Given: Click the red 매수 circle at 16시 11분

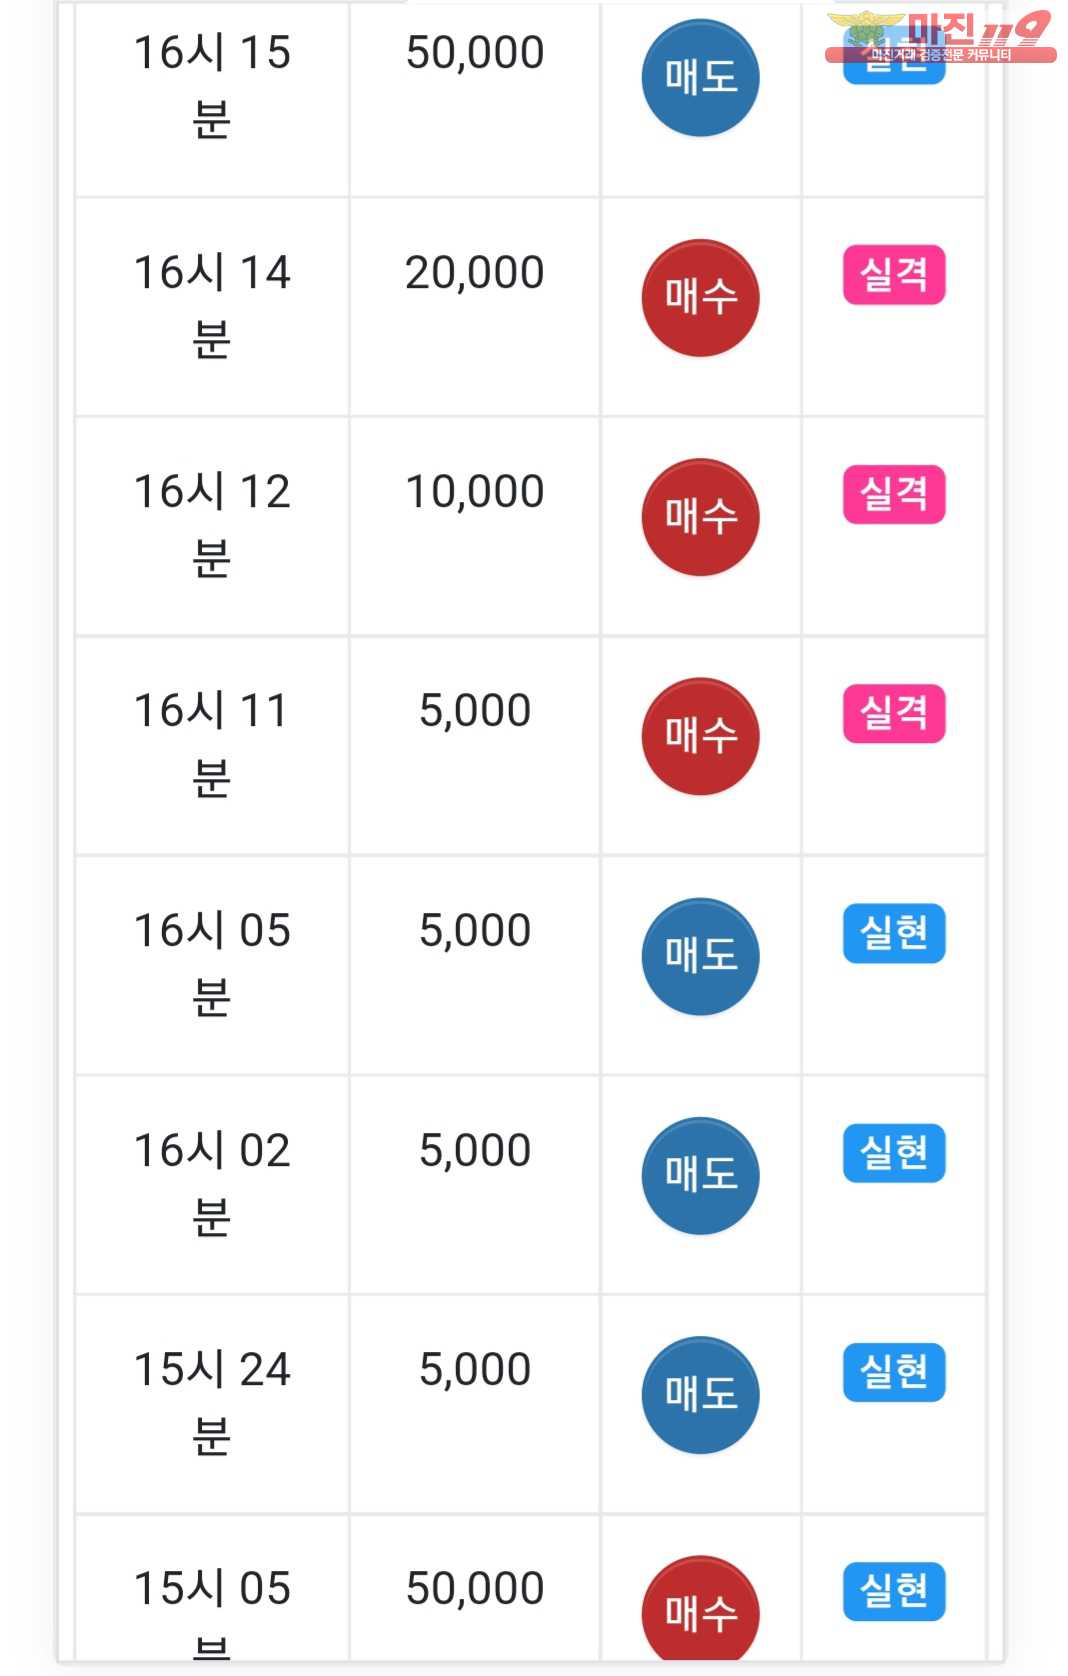Looking at the screenshot, I should pos(700,737).
